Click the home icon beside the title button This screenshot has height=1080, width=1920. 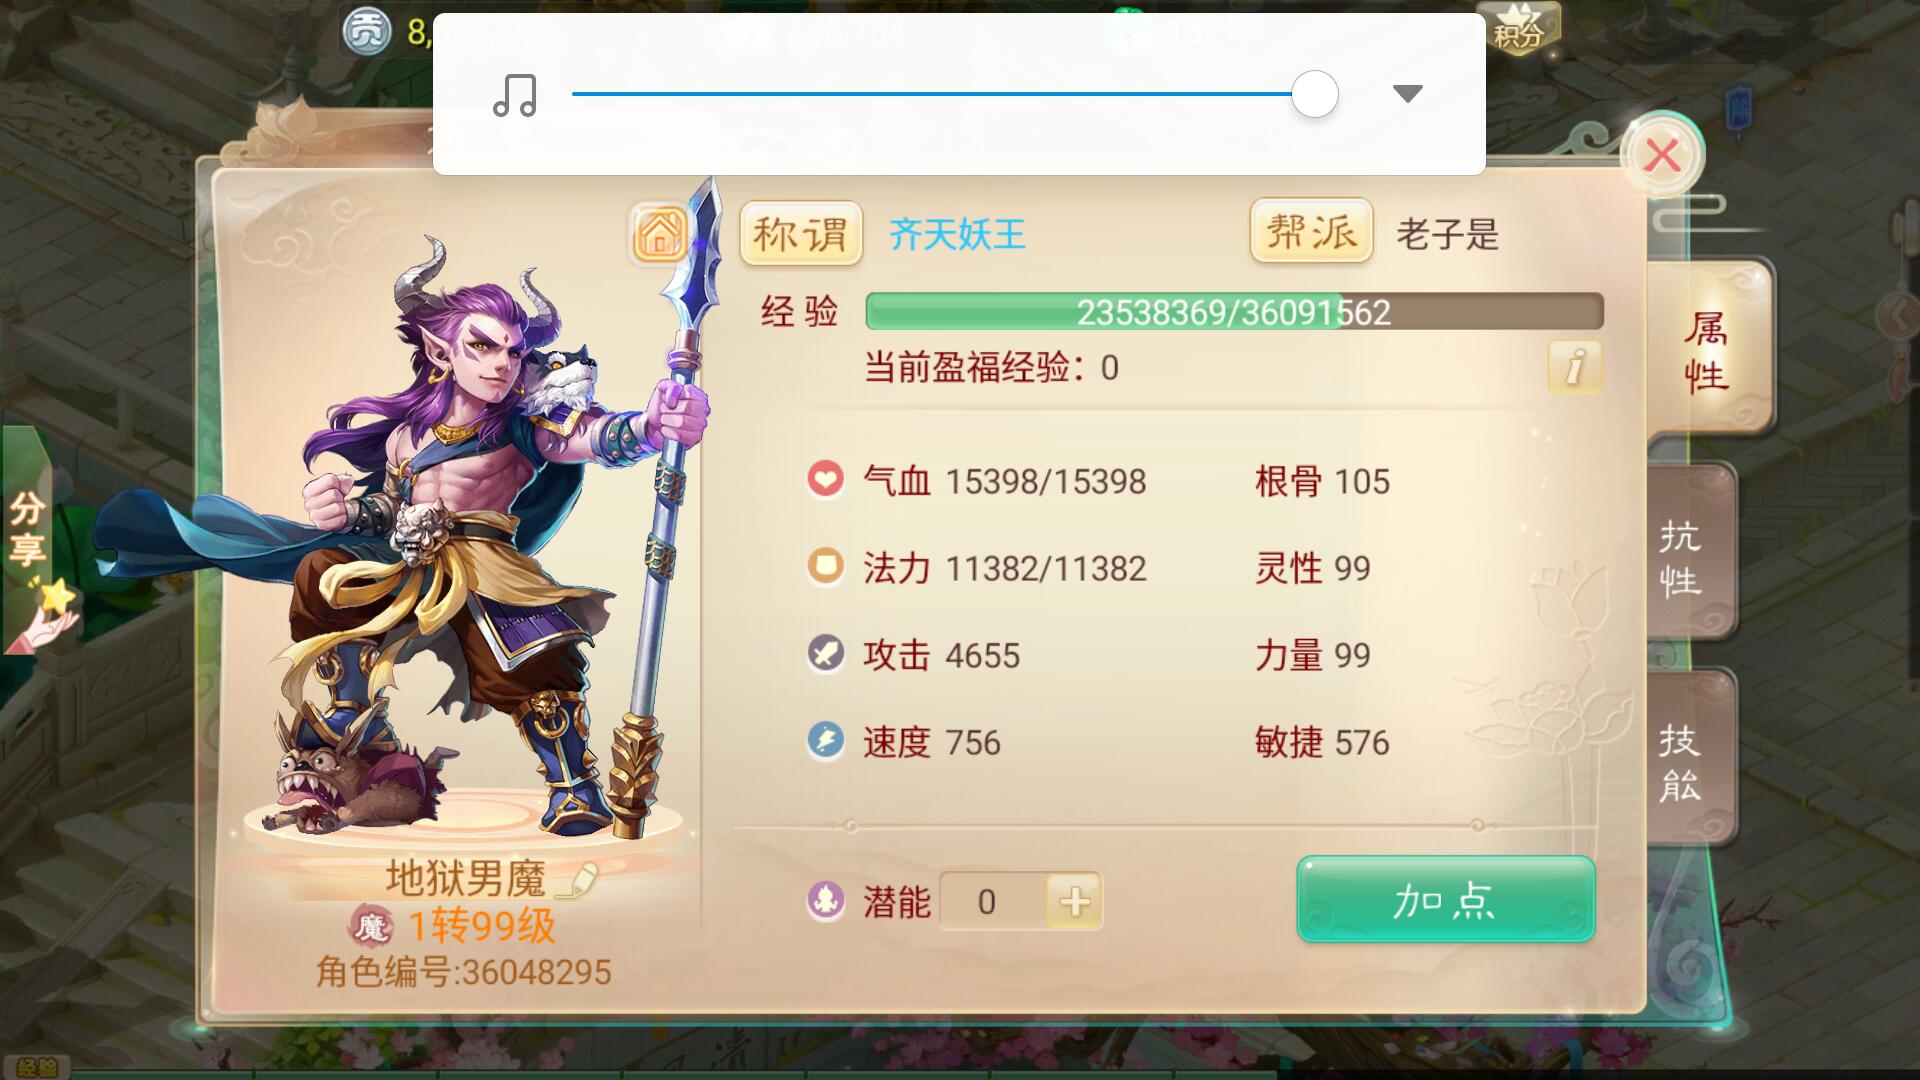click(659, 234)
